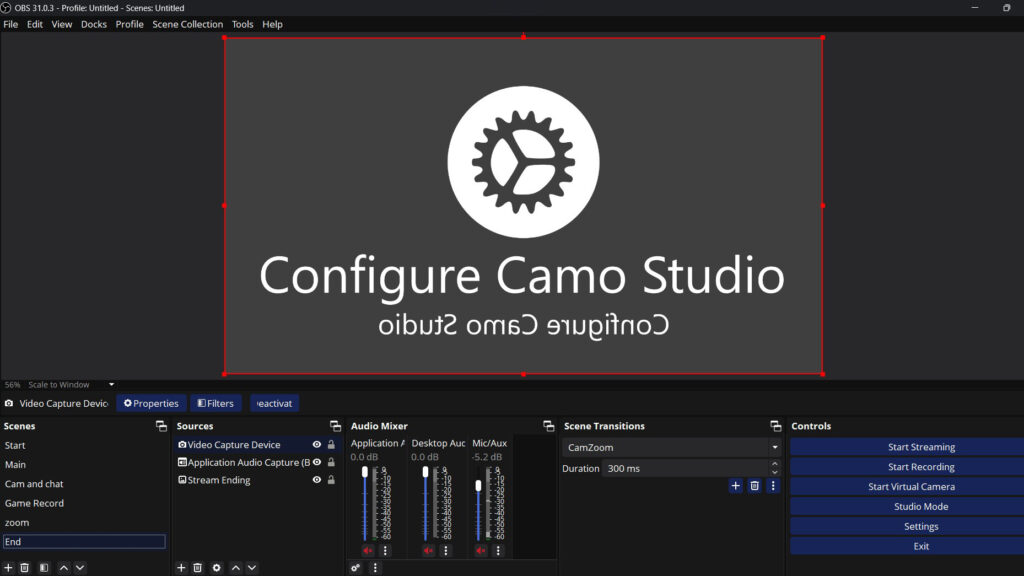Screen dimensions: 1024x576
Task: Open Filters for the selected source
Action: click(x=216, y=404)
